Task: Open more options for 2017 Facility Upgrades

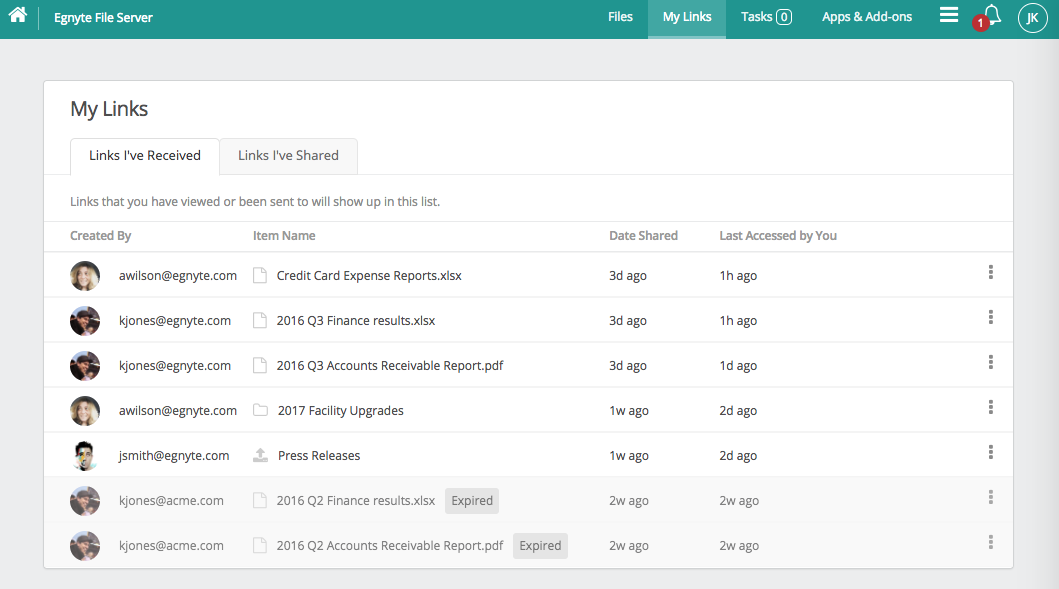Action: point(991,407)
